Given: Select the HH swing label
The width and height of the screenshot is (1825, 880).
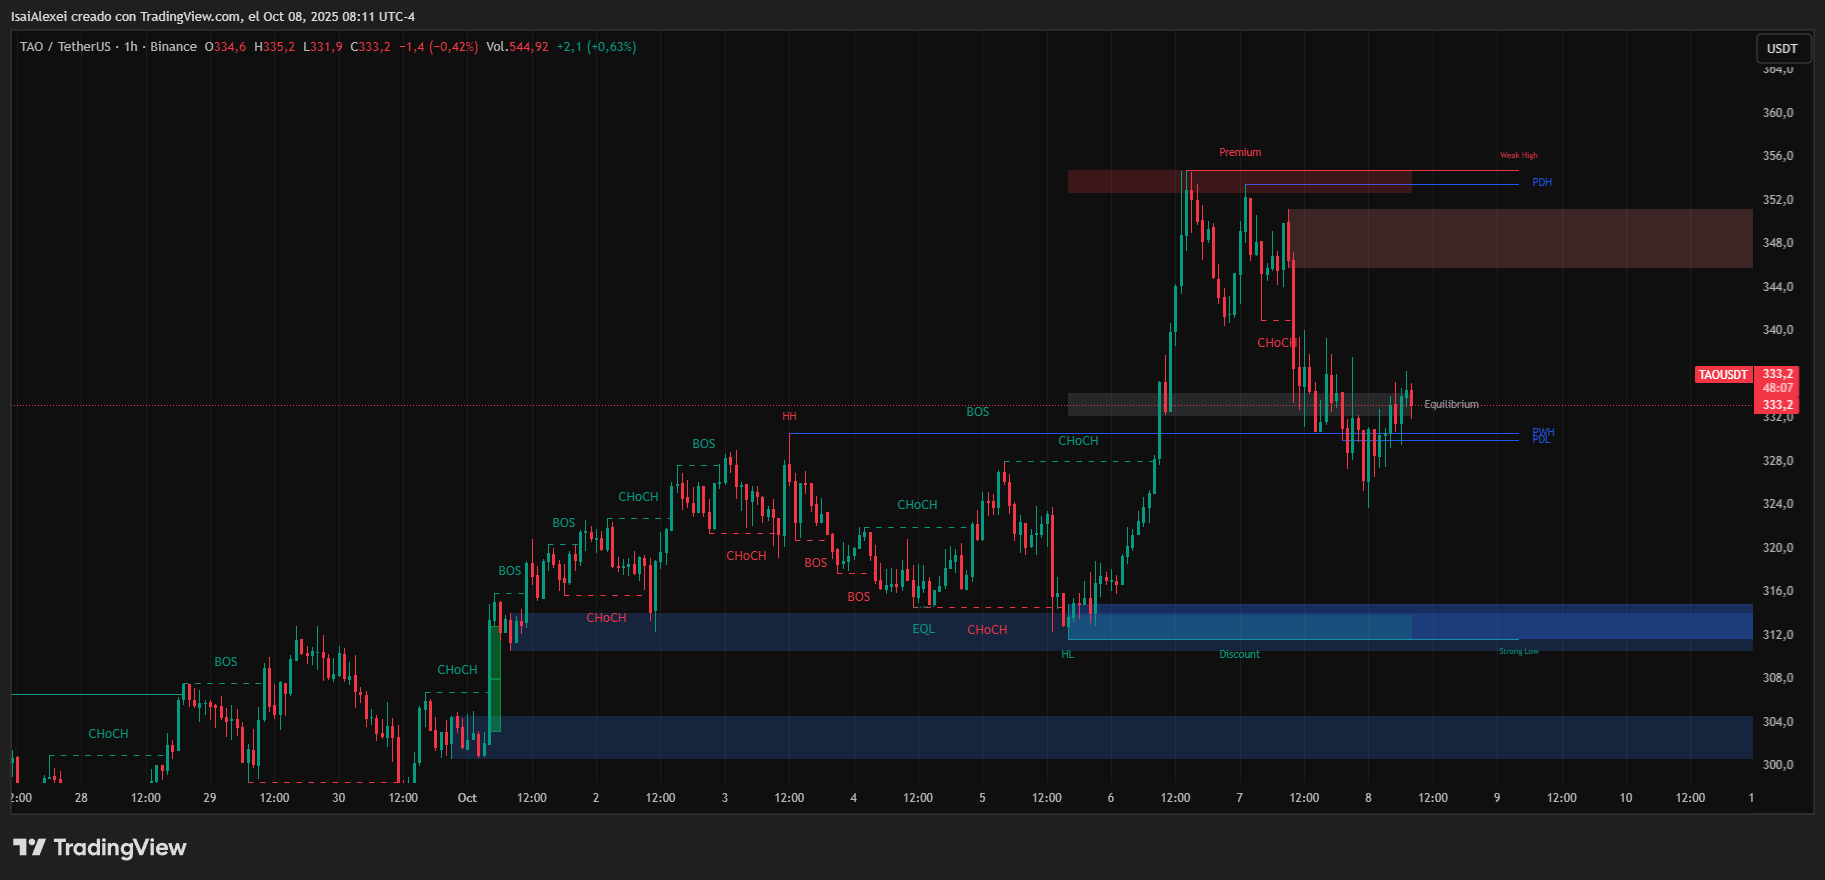Looking at the screenshot, I should point(789,416).
